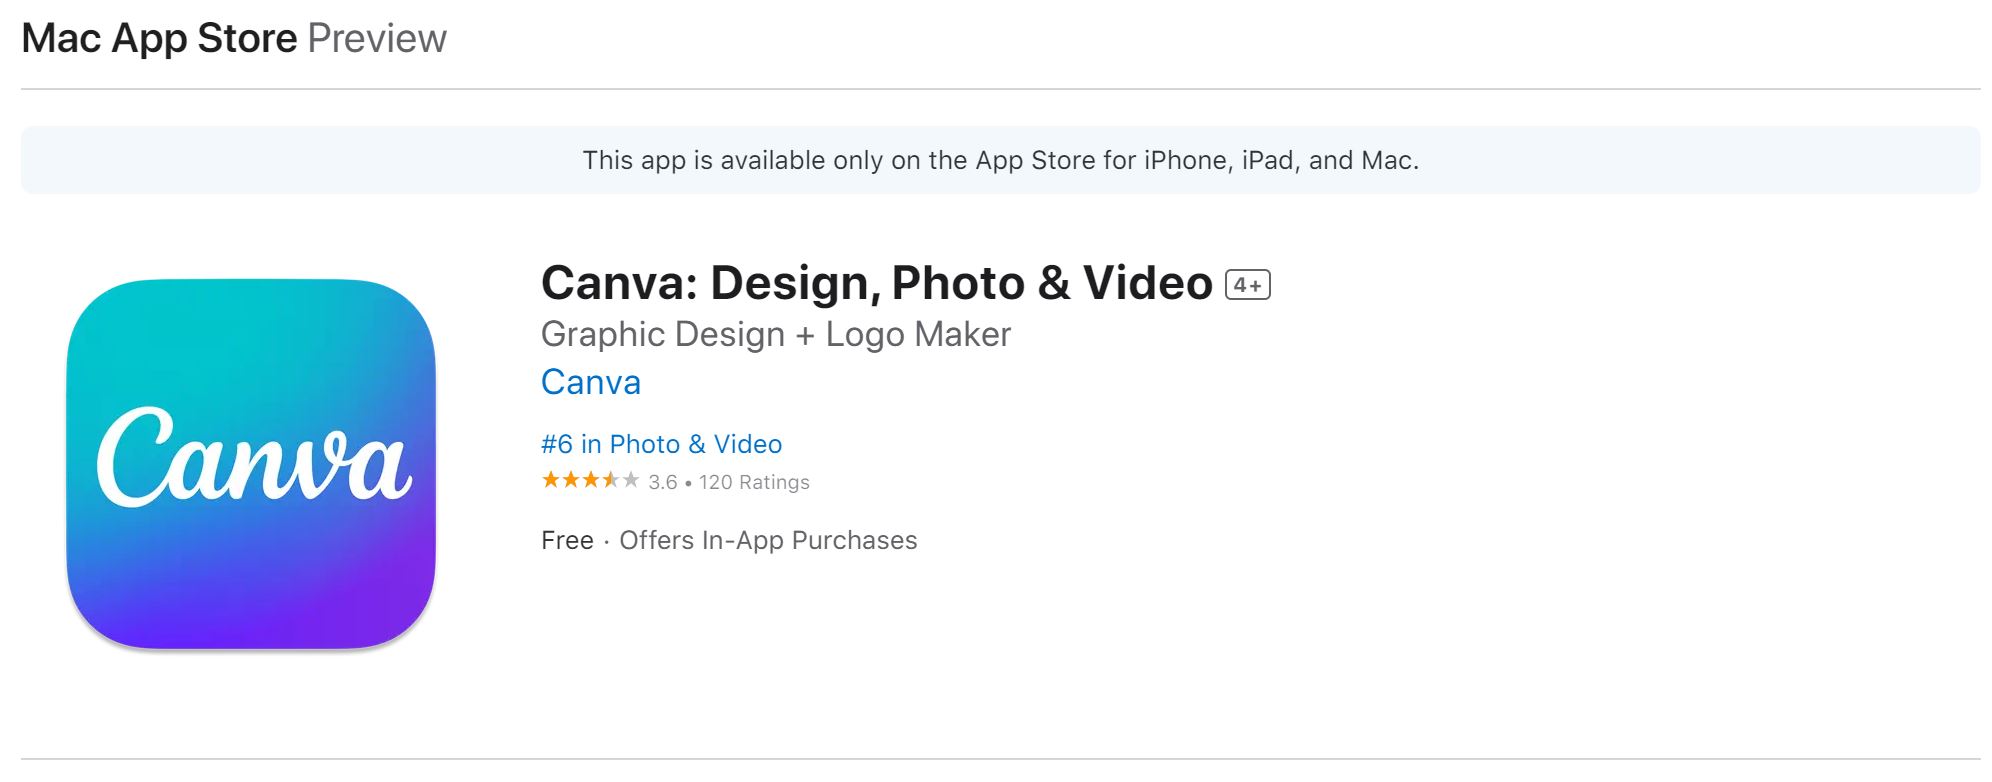
Task: Click the Canva: Design, Photo & Video title
Action: (x=876, y=283)
